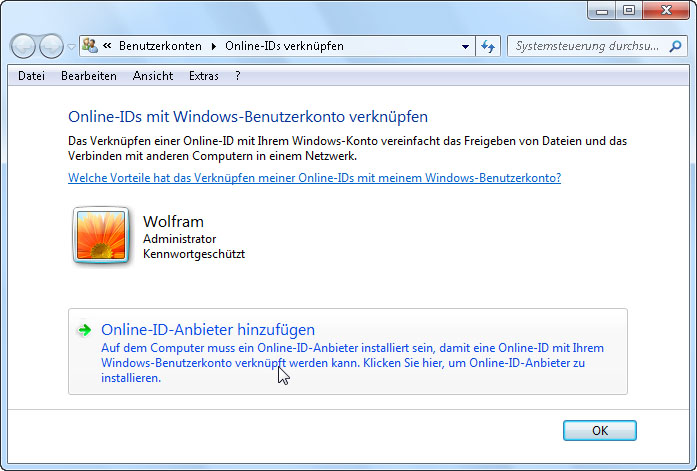
Task: Click the Forward navigation arrow button
Action: pyautogui.click(x=51, y=46)
